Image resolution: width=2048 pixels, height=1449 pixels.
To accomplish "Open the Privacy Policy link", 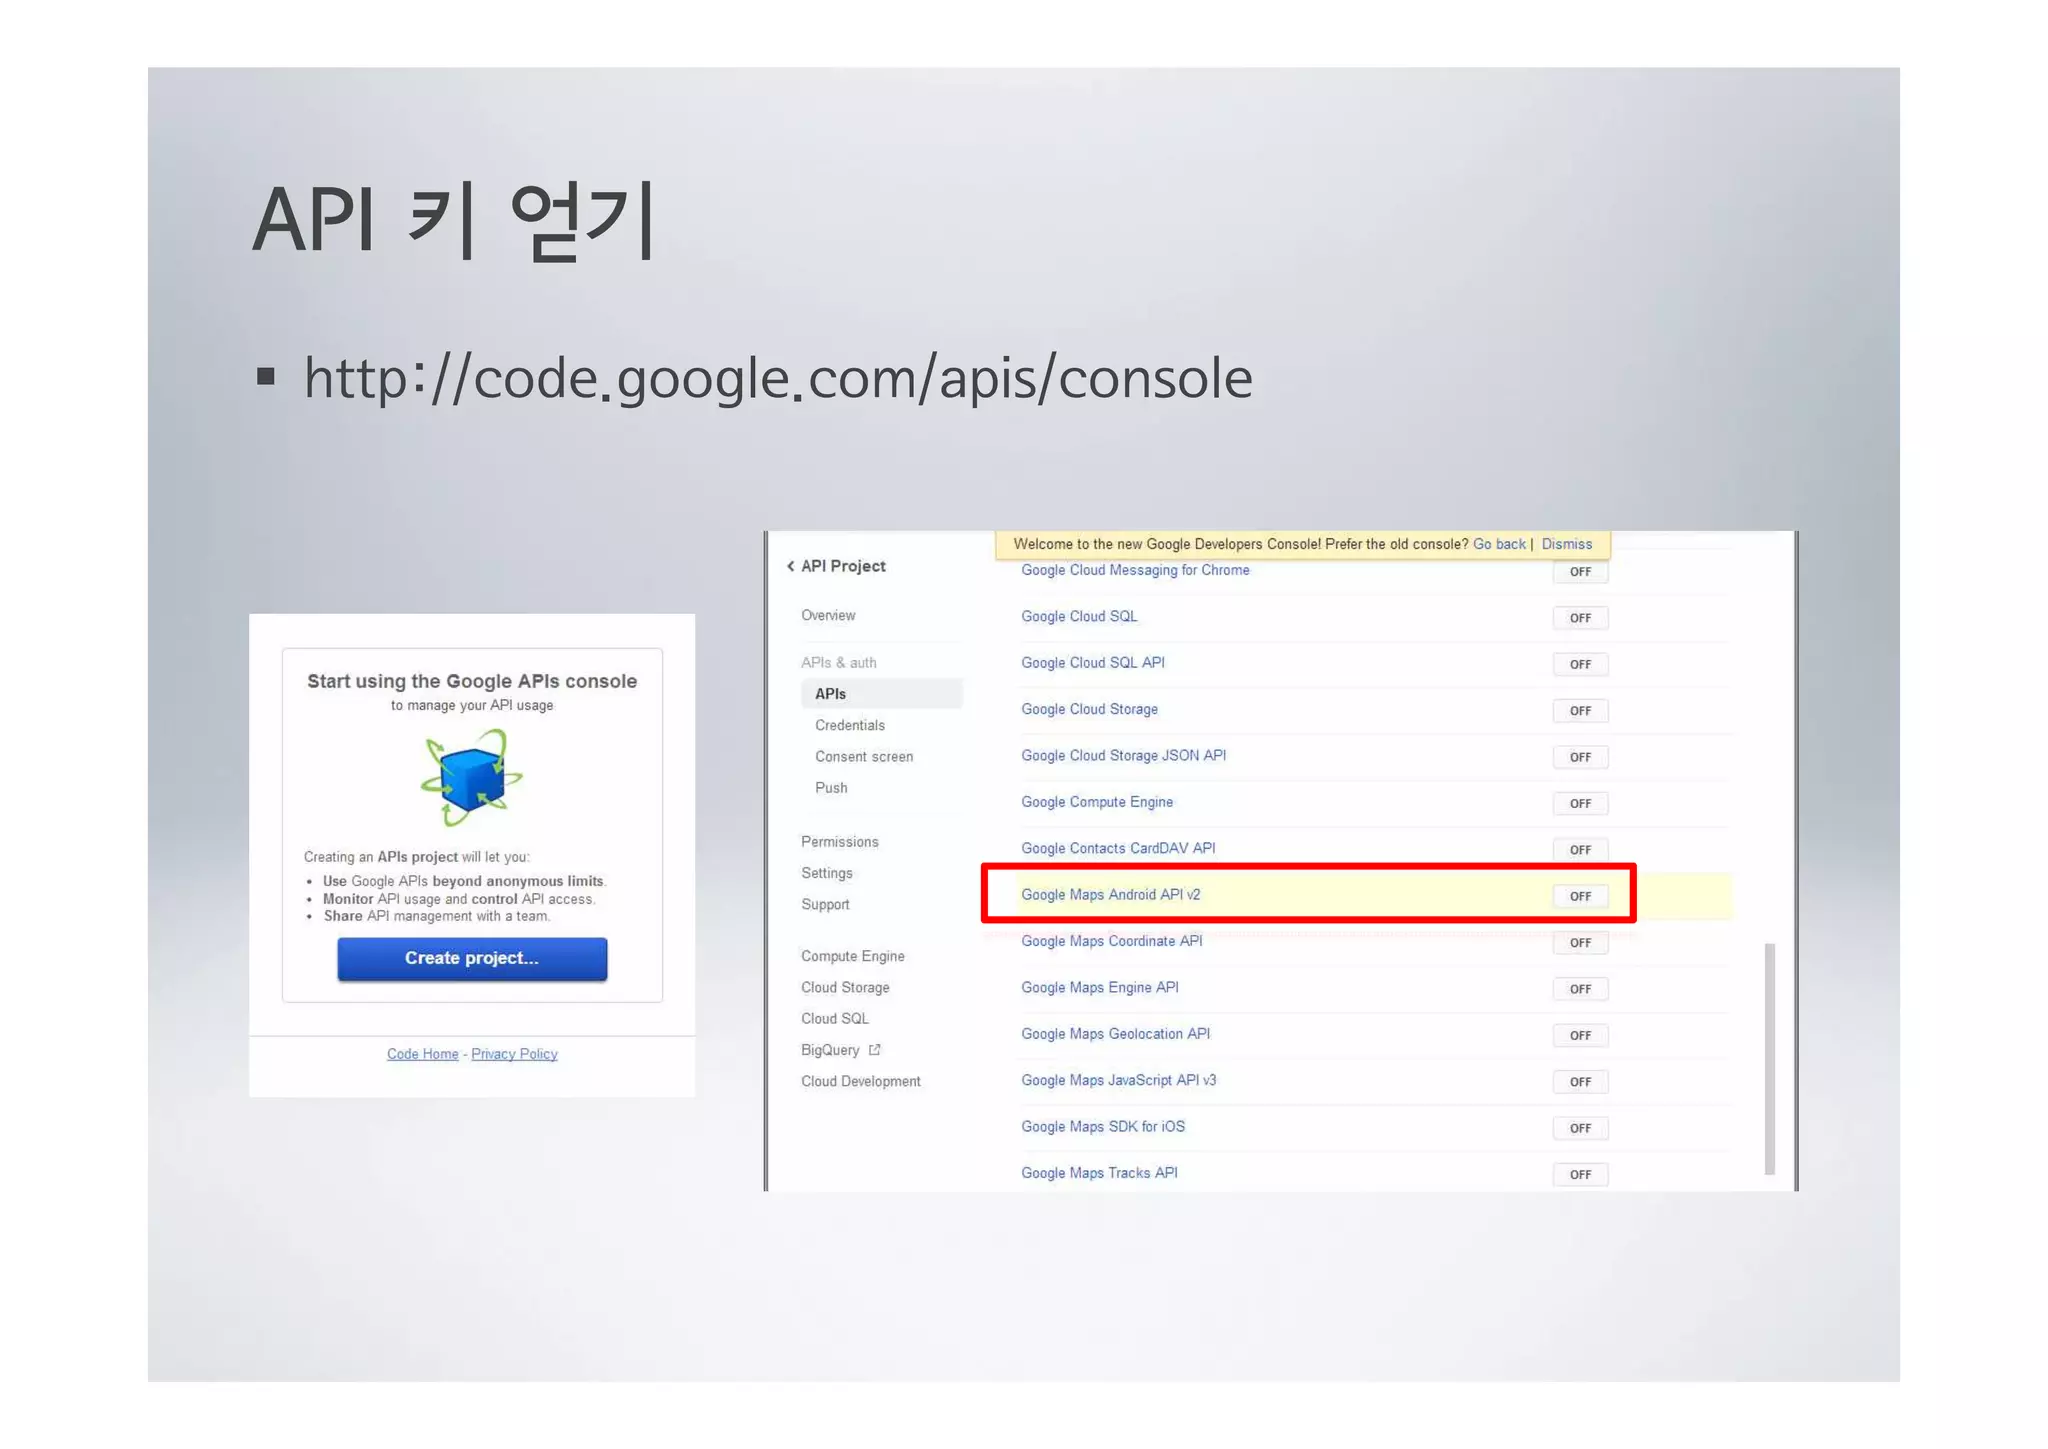I will coord(514,1054).
